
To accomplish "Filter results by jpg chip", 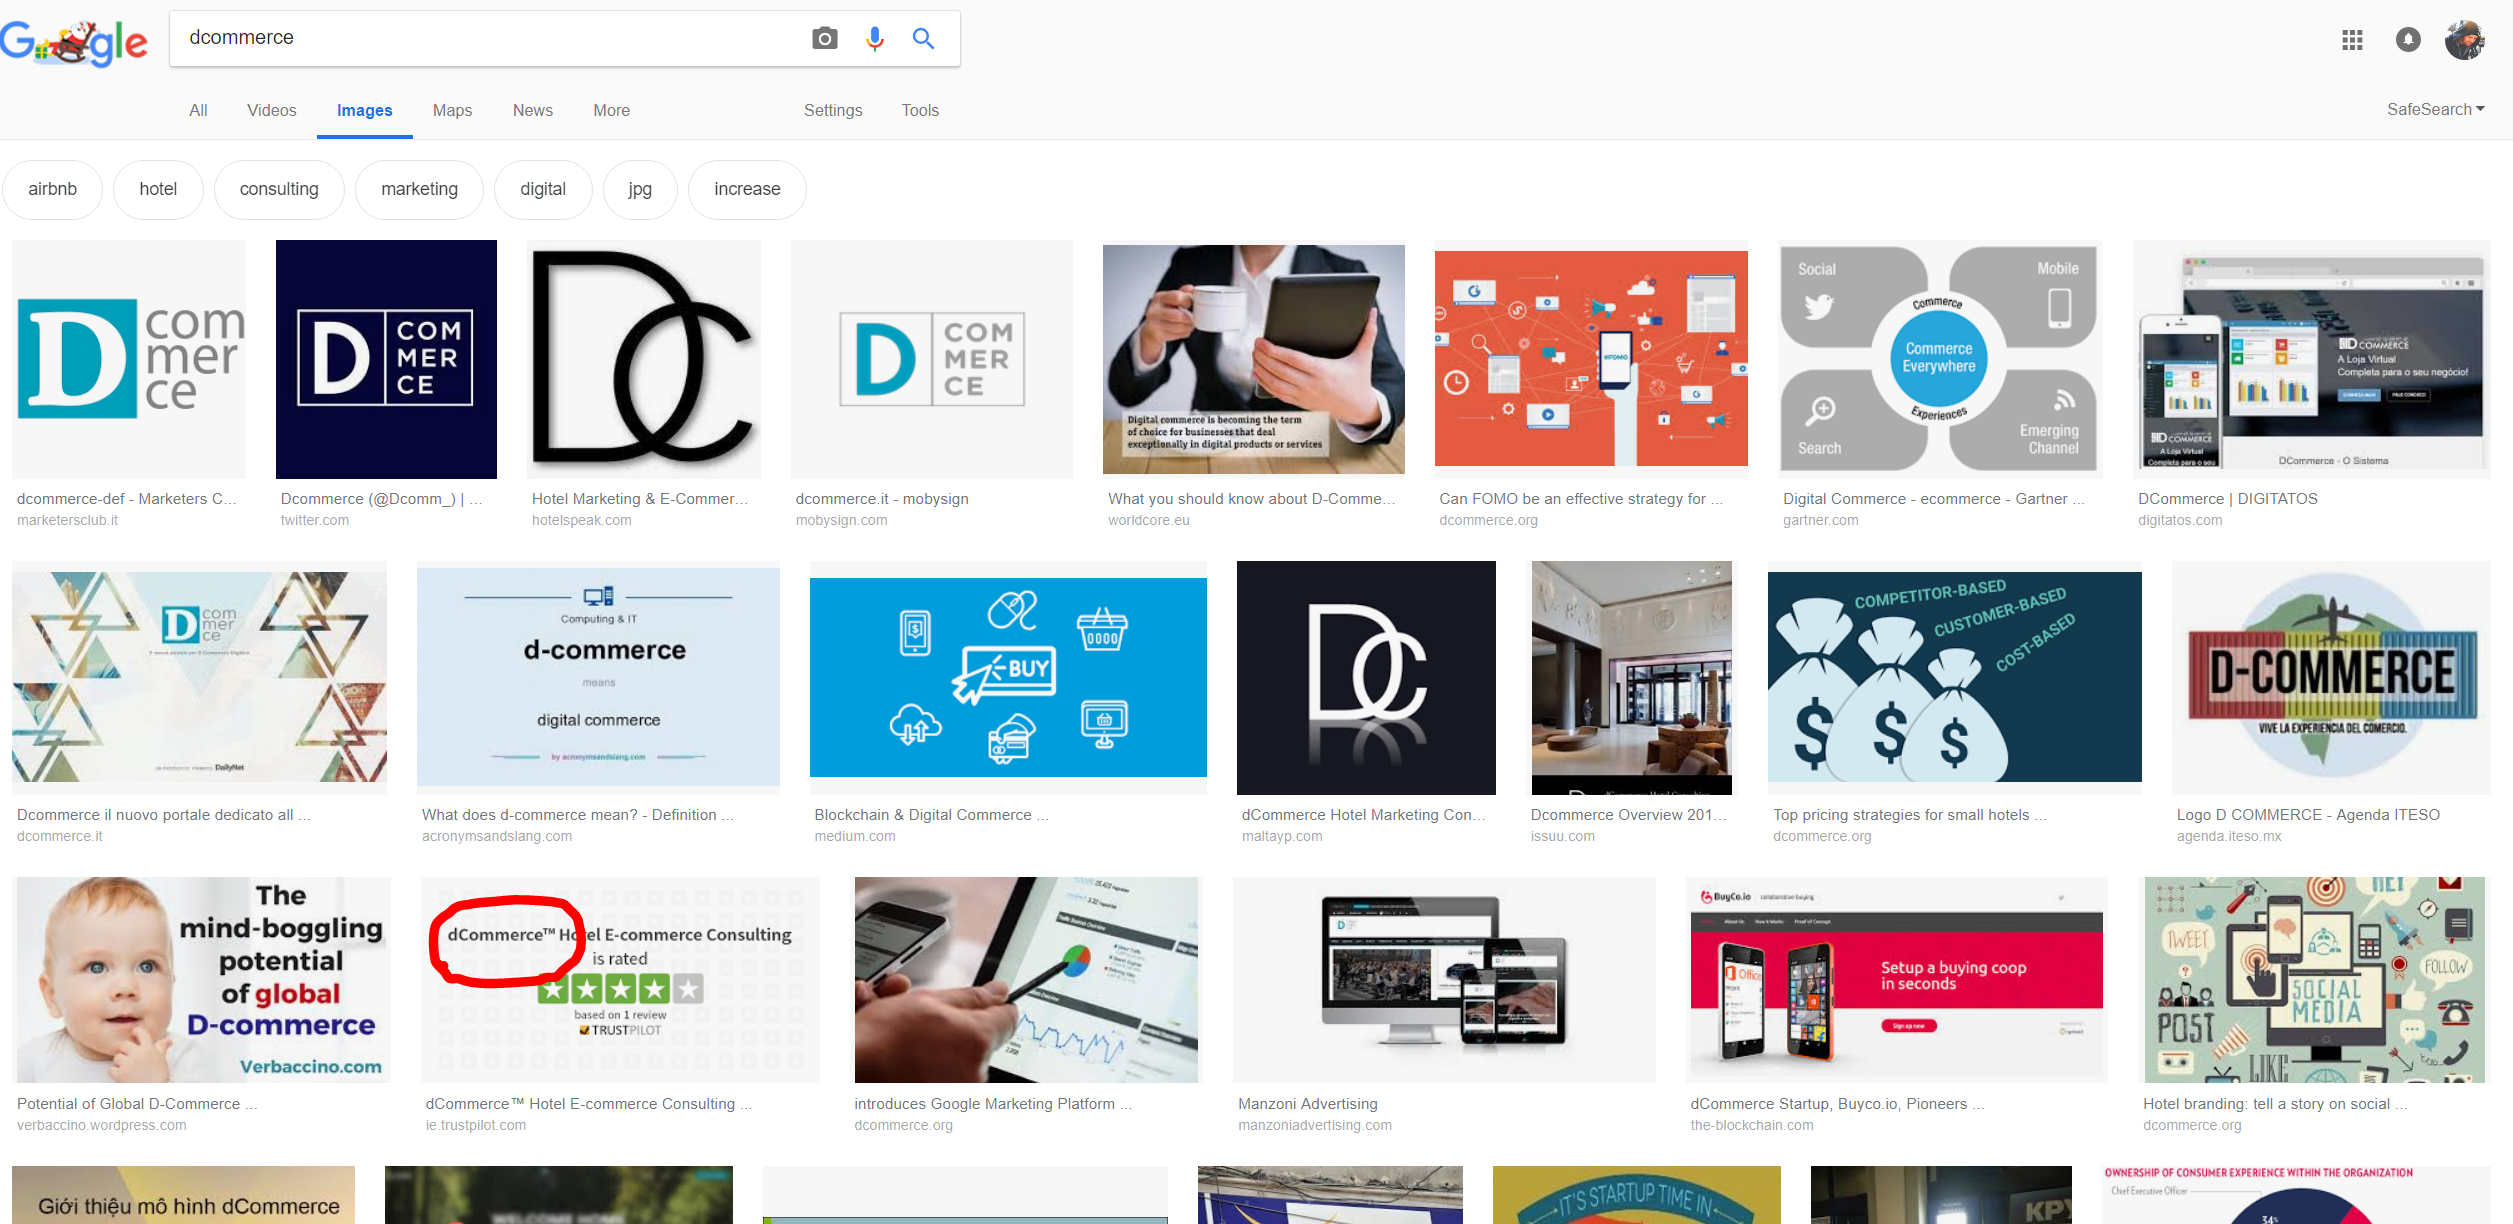I will [x=640, y=189].
